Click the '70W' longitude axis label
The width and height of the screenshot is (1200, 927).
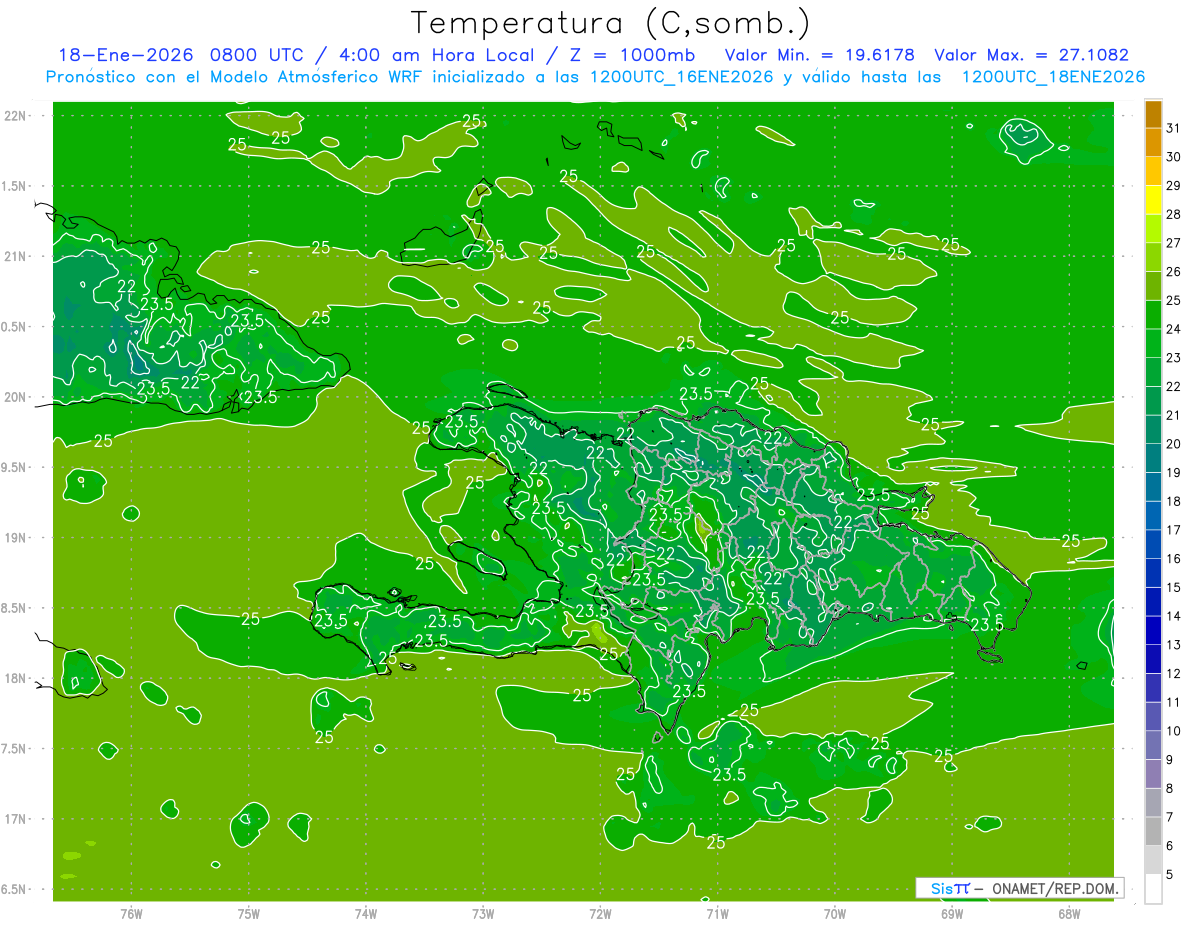click(835, 913)
